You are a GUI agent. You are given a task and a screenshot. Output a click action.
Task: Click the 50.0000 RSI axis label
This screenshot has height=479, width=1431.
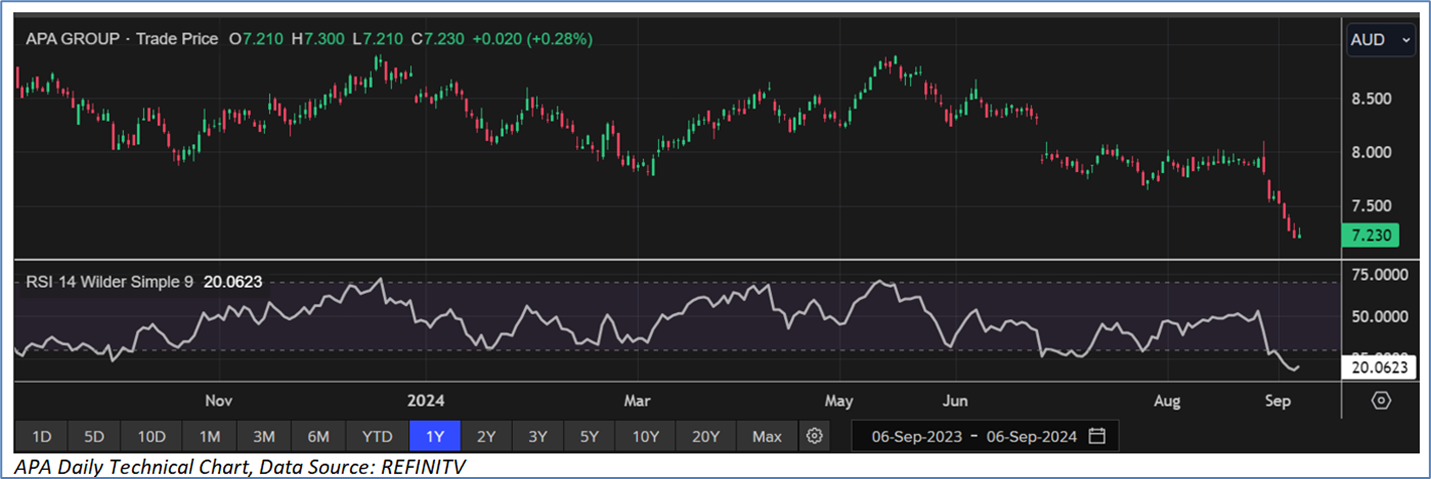coord(1381,316)
